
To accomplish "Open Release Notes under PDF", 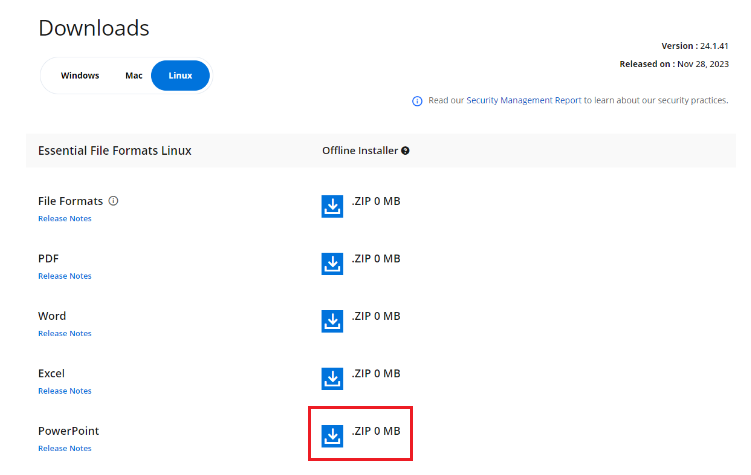I will 65,276.
